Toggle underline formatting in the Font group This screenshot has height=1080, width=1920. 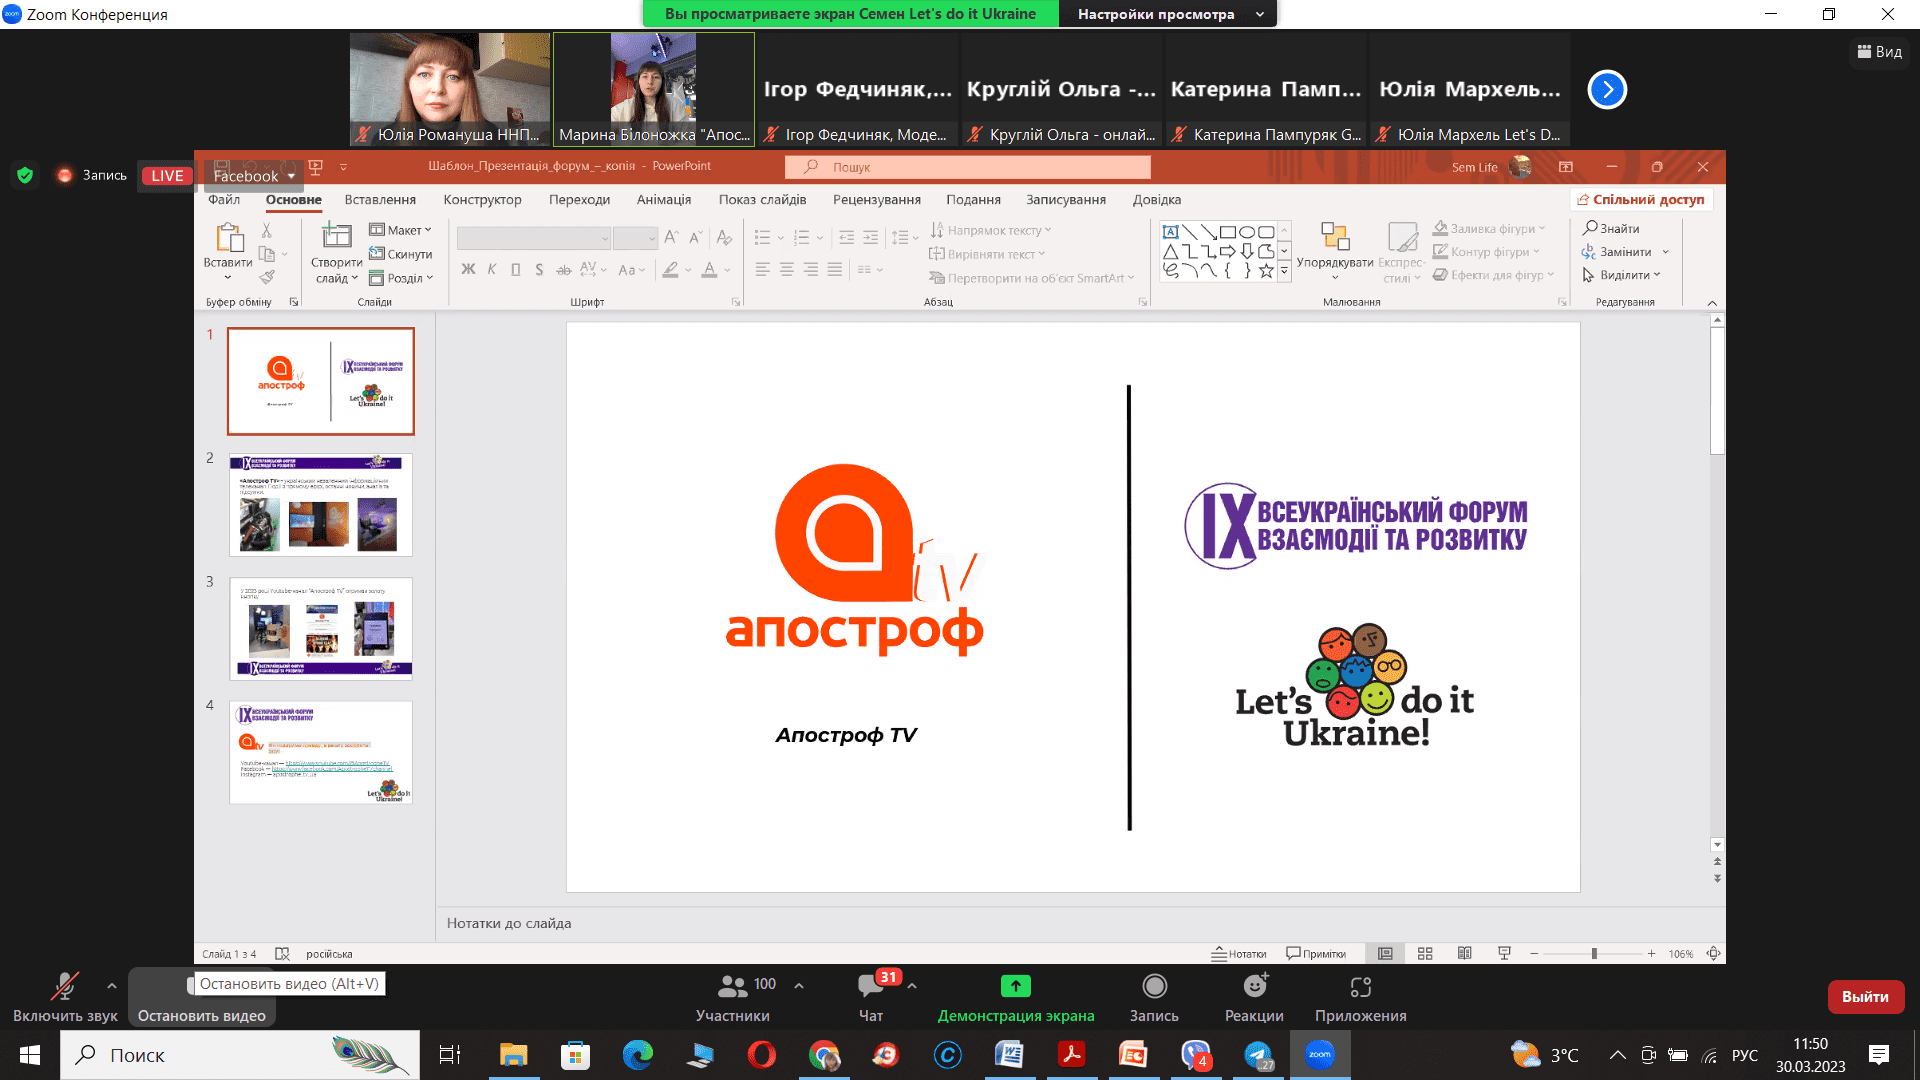pyautogui.click(x=516, y=269)
